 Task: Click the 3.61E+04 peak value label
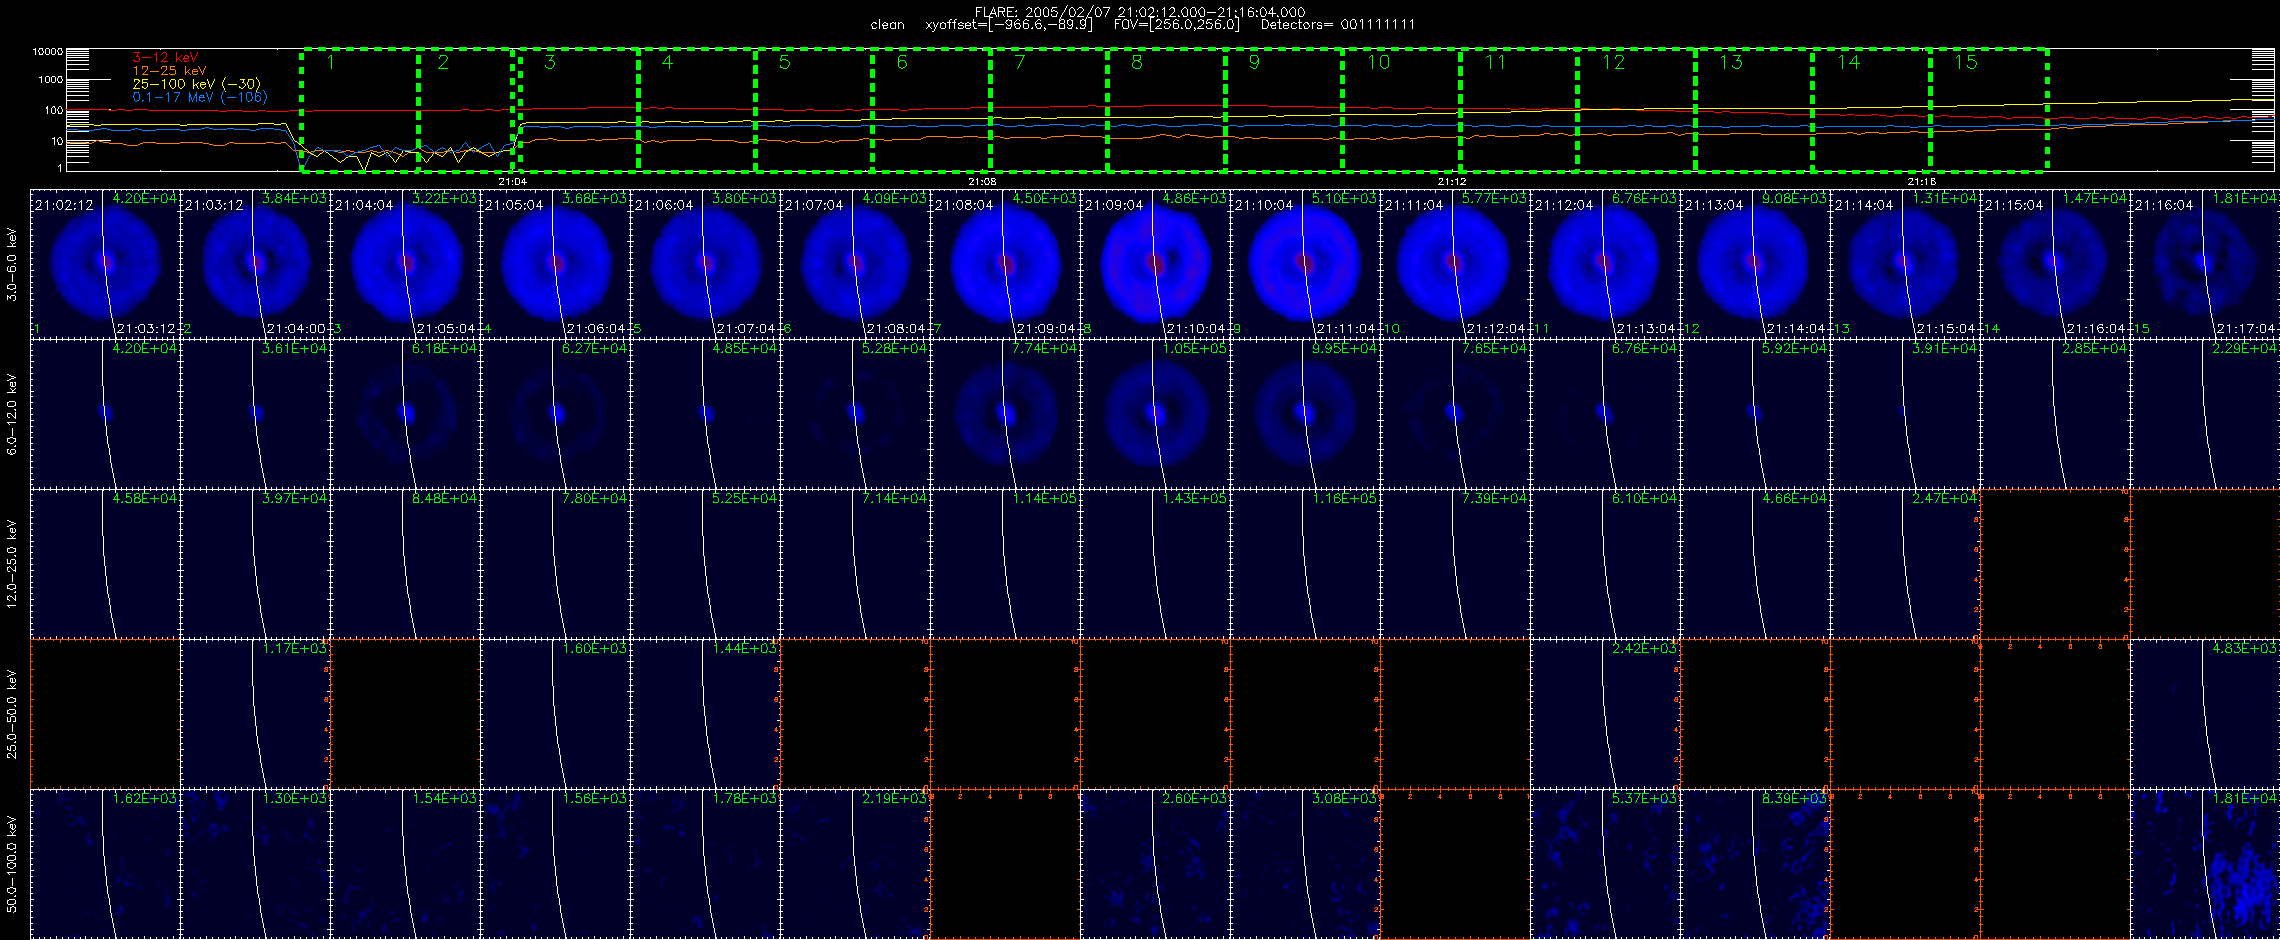294,349
